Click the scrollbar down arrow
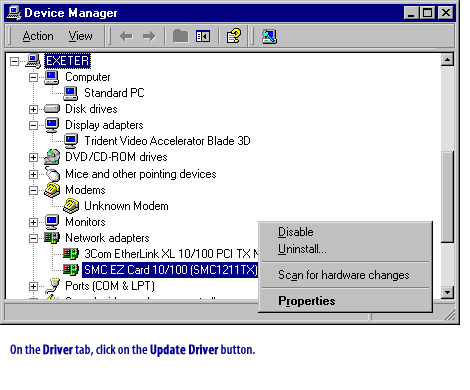 pyautogui.click(x=447, y=292)
